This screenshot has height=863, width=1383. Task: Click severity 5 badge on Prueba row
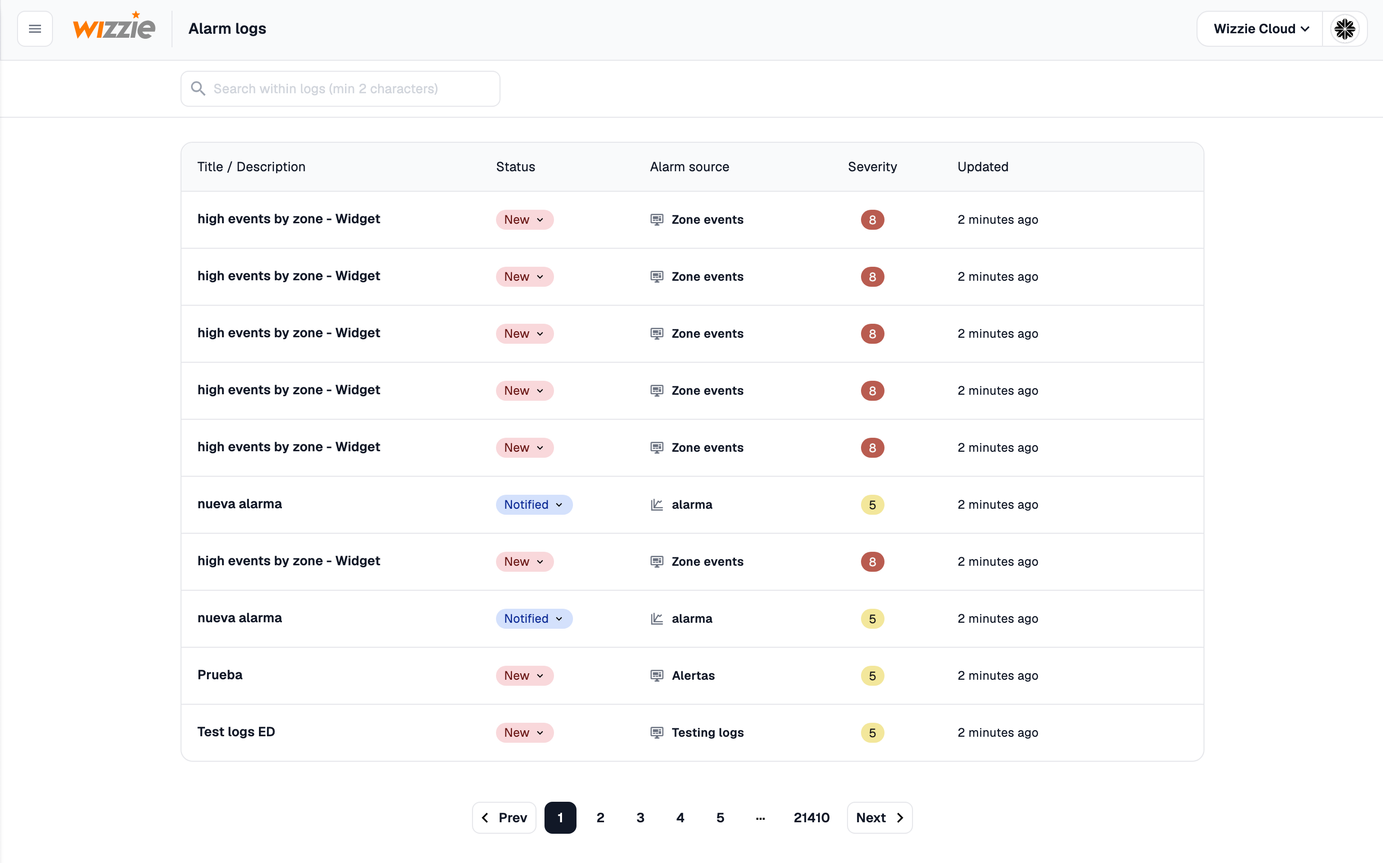tap(872, 676)
